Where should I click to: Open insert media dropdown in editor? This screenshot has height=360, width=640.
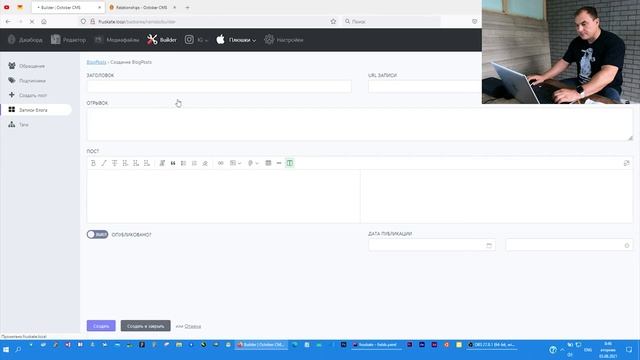click(253, 163)
